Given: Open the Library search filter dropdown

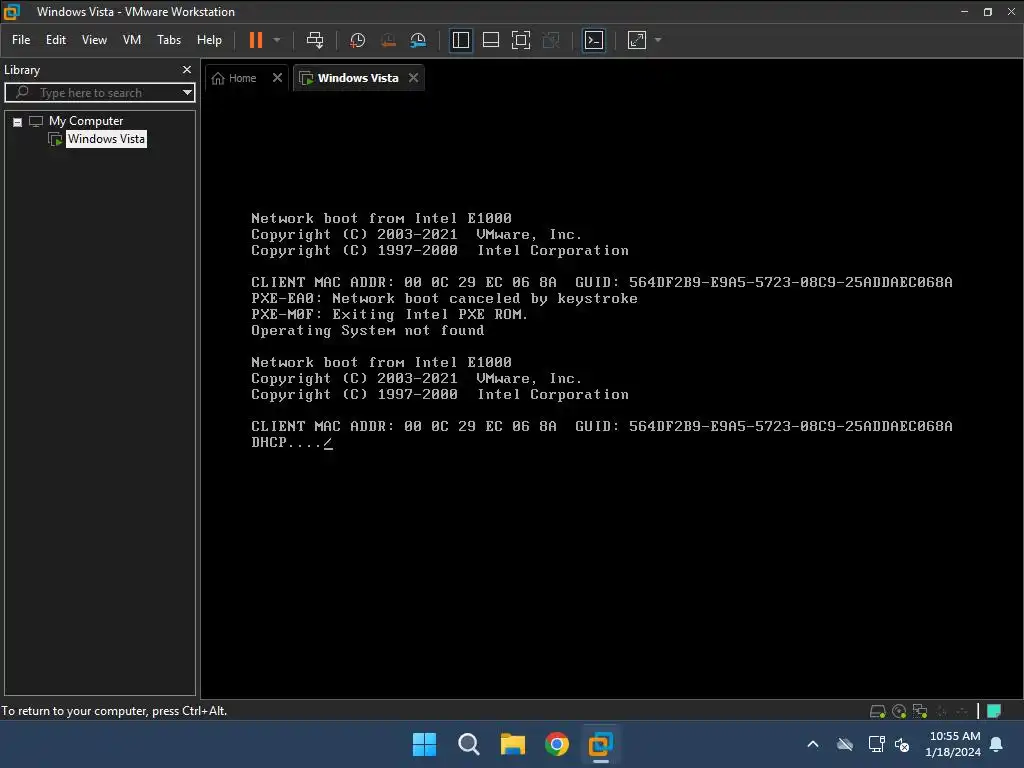Looking at the screenshot, I should (187, 93).
